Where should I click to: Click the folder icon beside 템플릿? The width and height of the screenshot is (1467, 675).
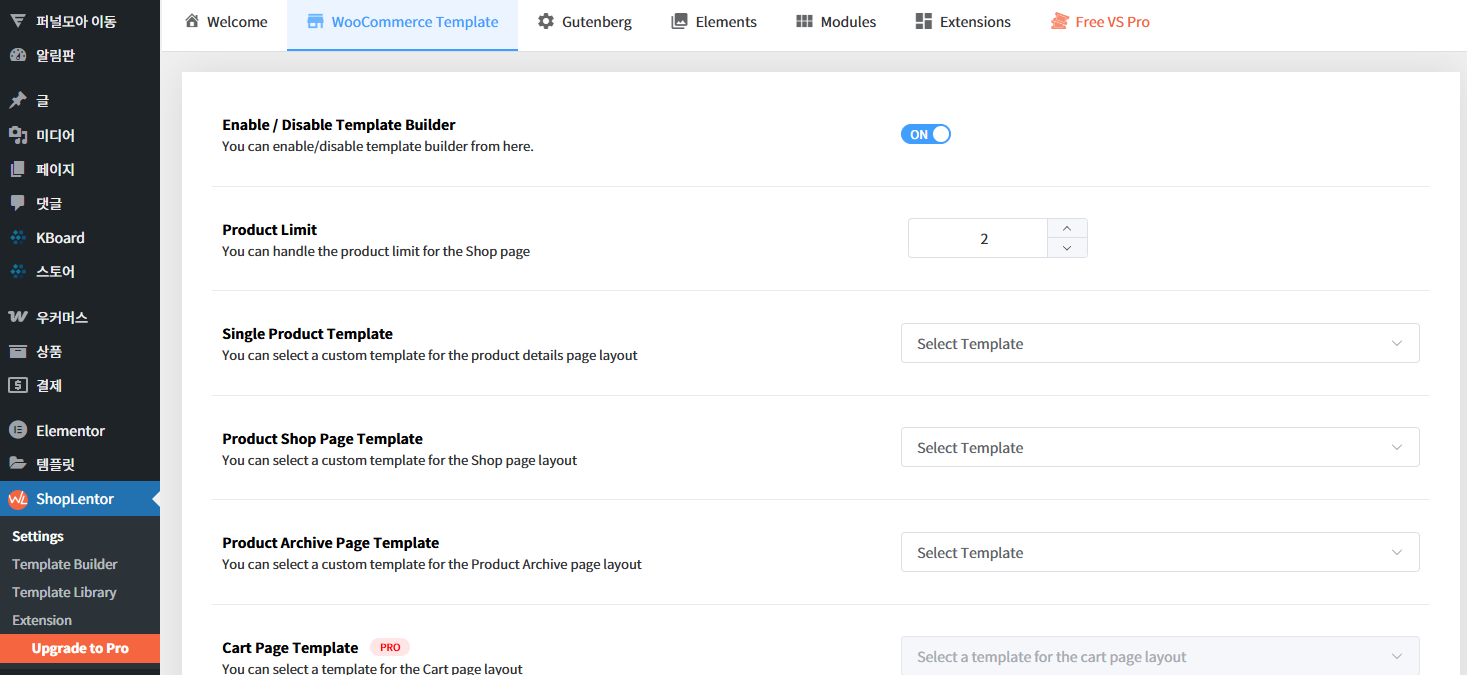click(x=17, y=464)
